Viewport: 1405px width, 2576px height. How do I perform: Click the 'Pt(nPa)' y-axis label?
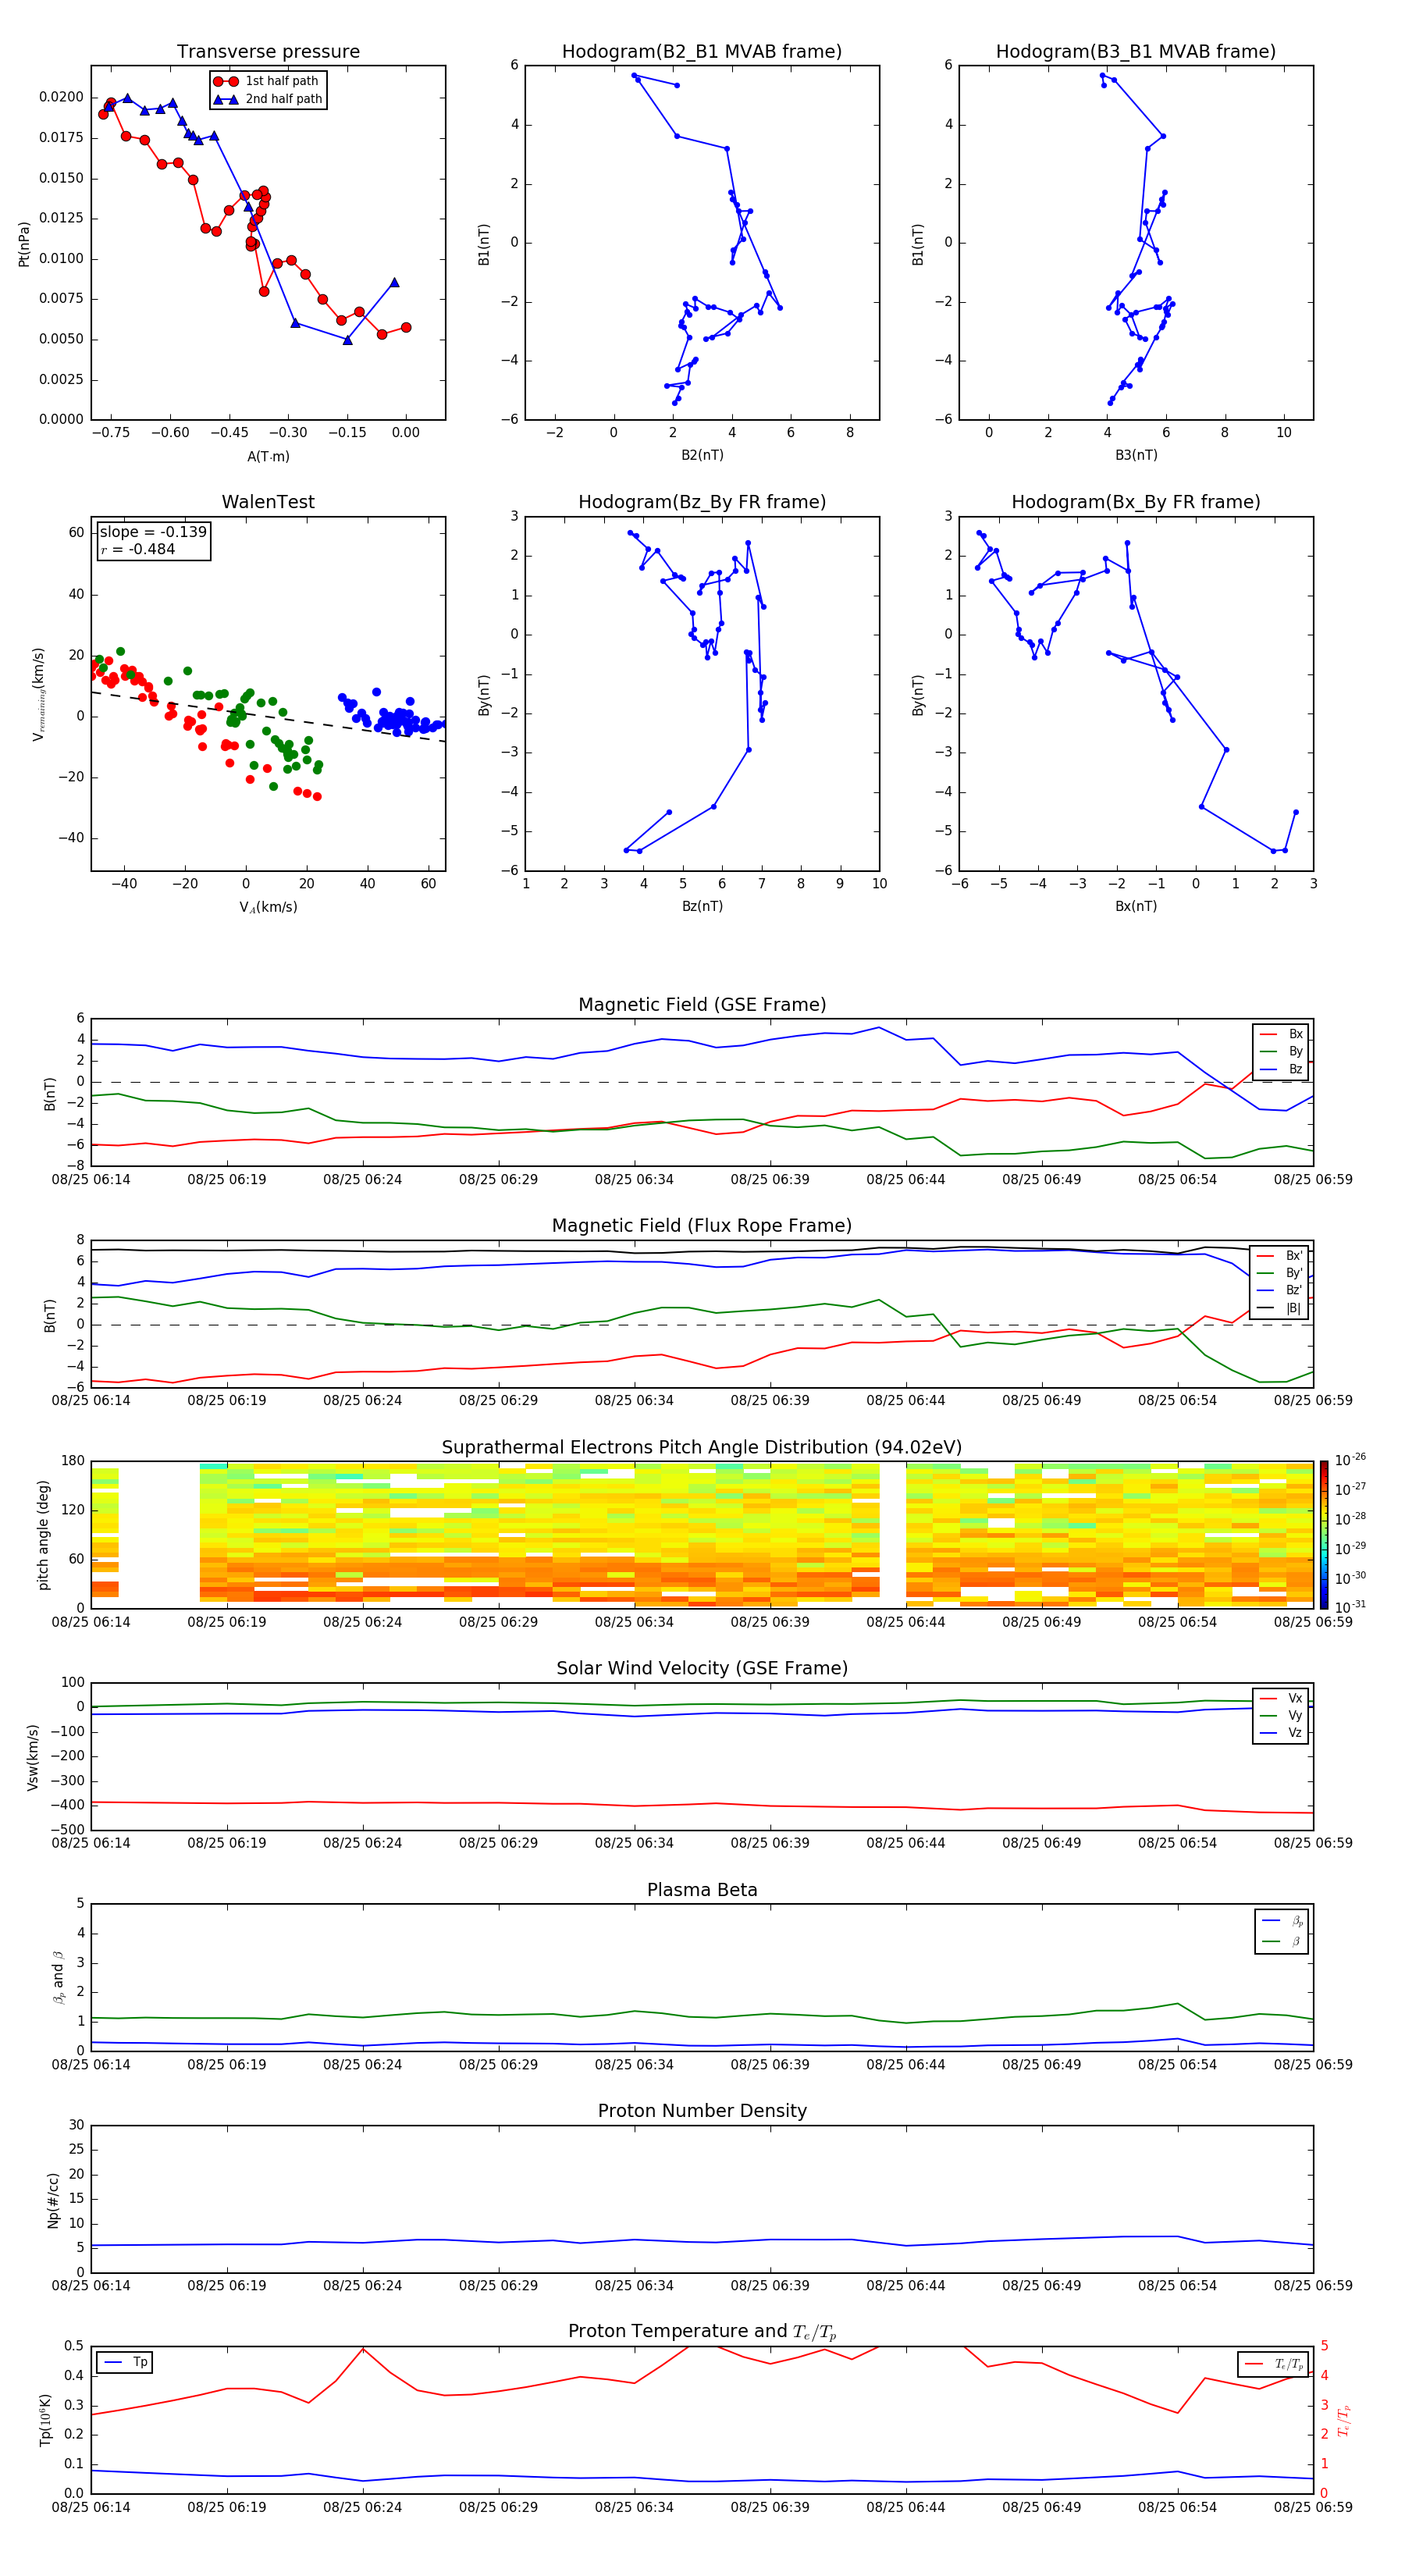coord(24,244)
